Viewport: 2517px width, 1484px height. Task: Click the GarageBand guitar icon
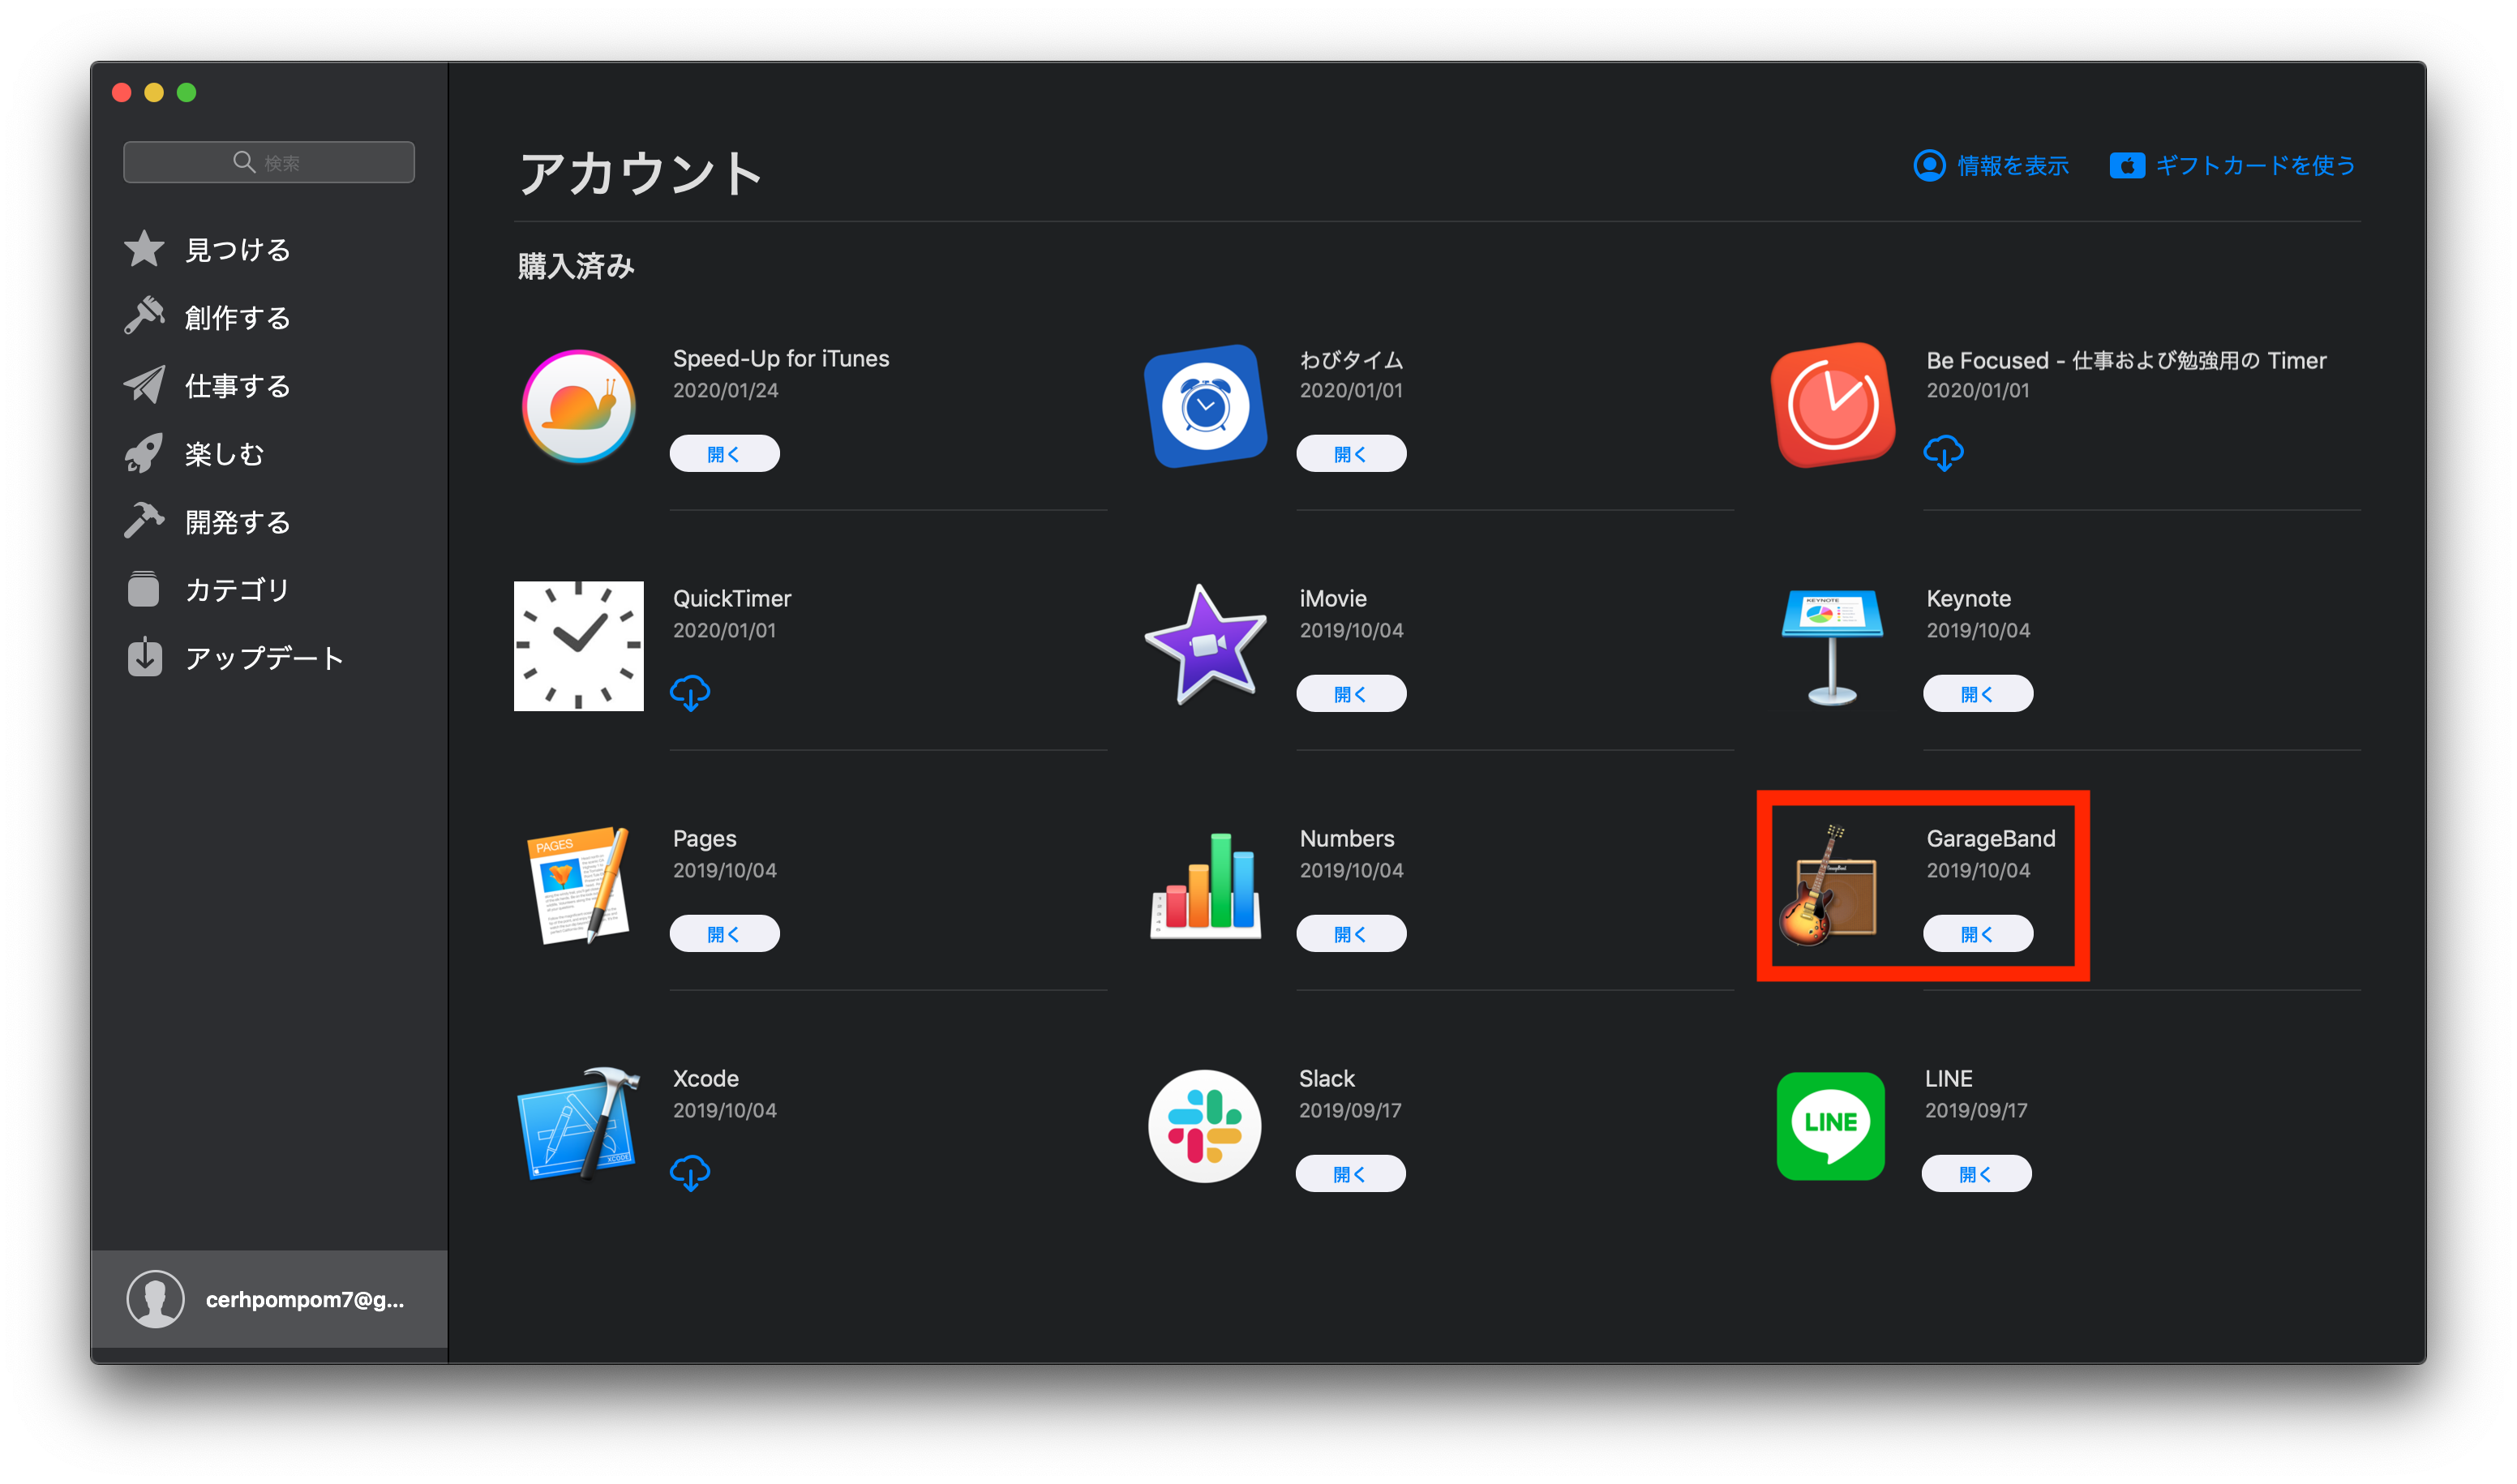tap(1829, 886)
